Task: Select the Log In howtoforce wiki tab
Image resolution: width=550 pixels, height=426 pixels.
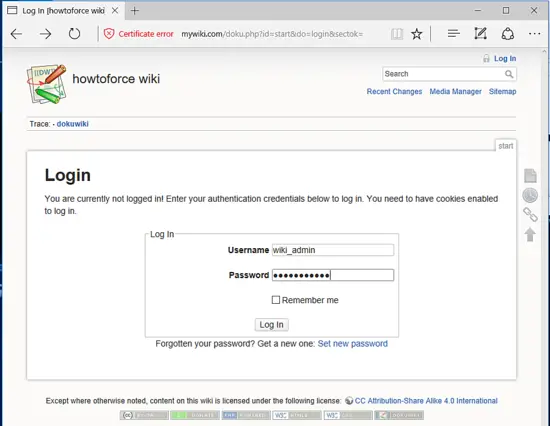Action: 63,11
